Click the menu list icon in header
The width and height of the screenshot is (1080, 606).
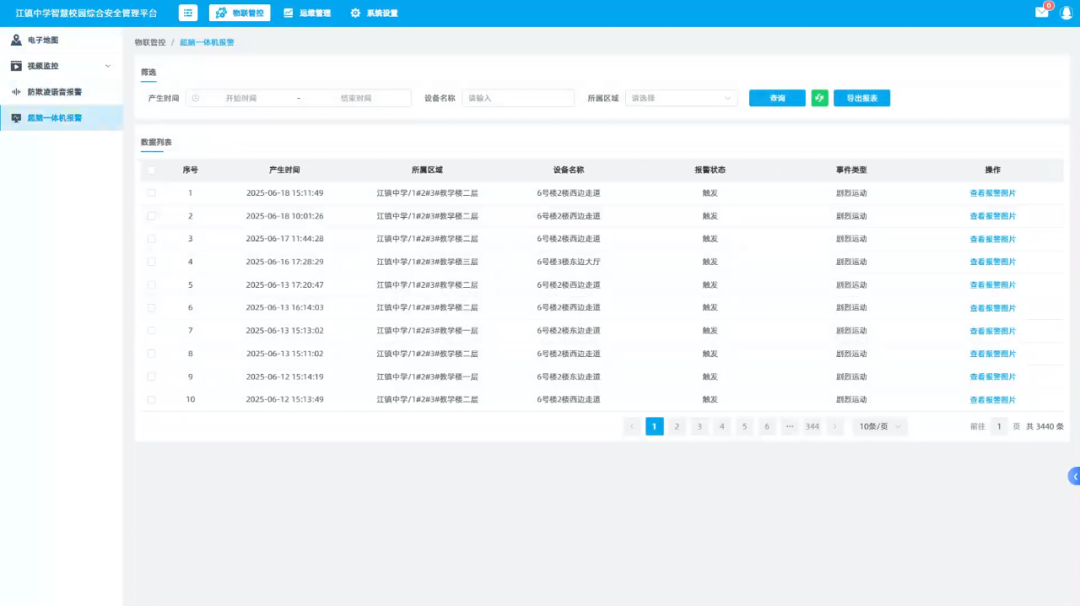188,13
